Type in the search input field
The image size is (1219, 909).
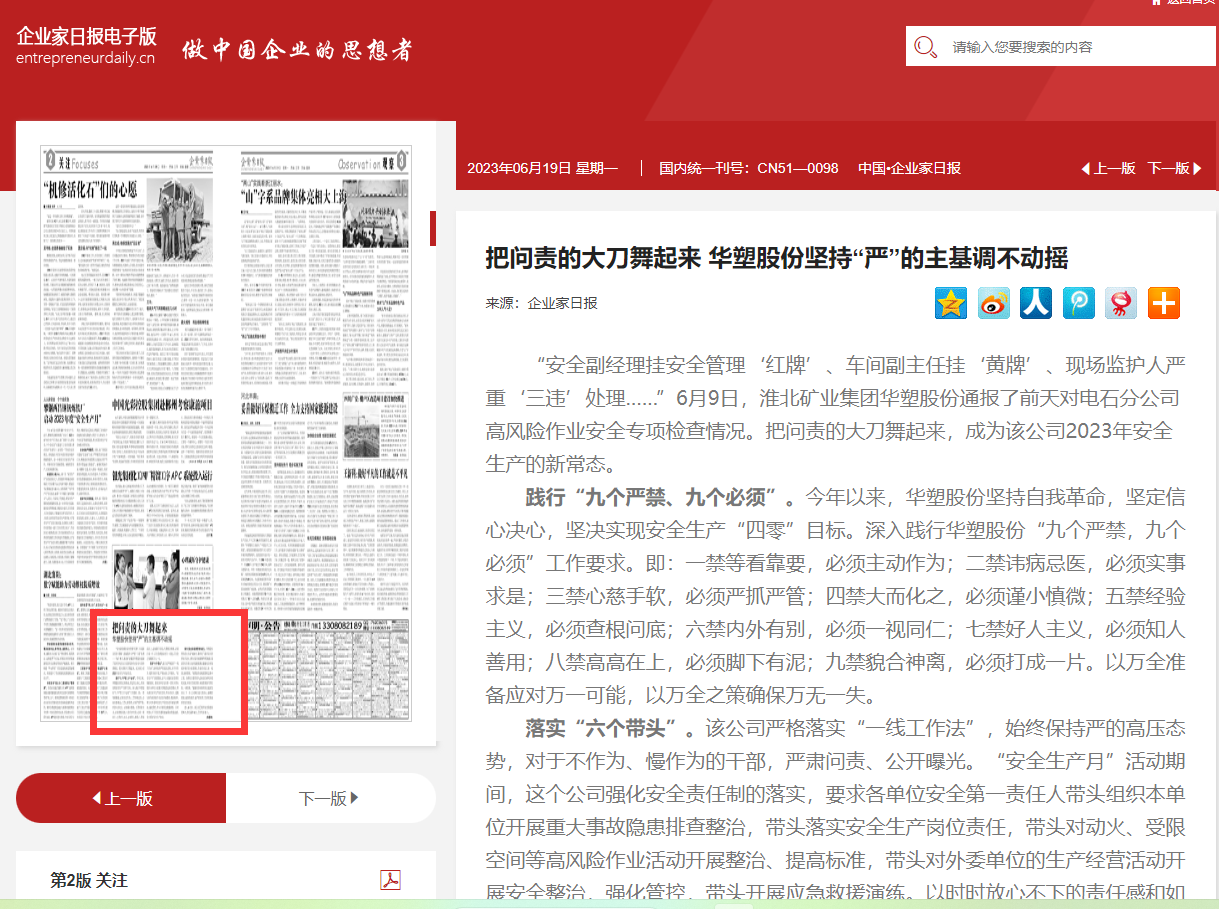[x=1070, y=47]
